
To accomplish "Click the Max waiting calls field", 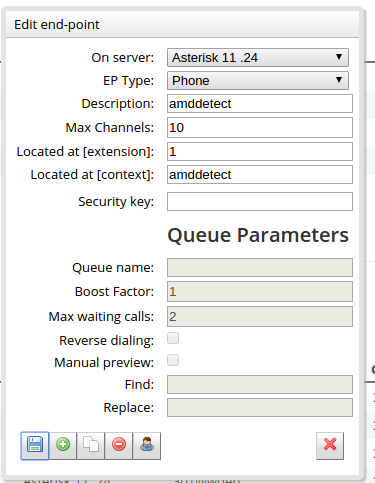I will pos(260,317).
